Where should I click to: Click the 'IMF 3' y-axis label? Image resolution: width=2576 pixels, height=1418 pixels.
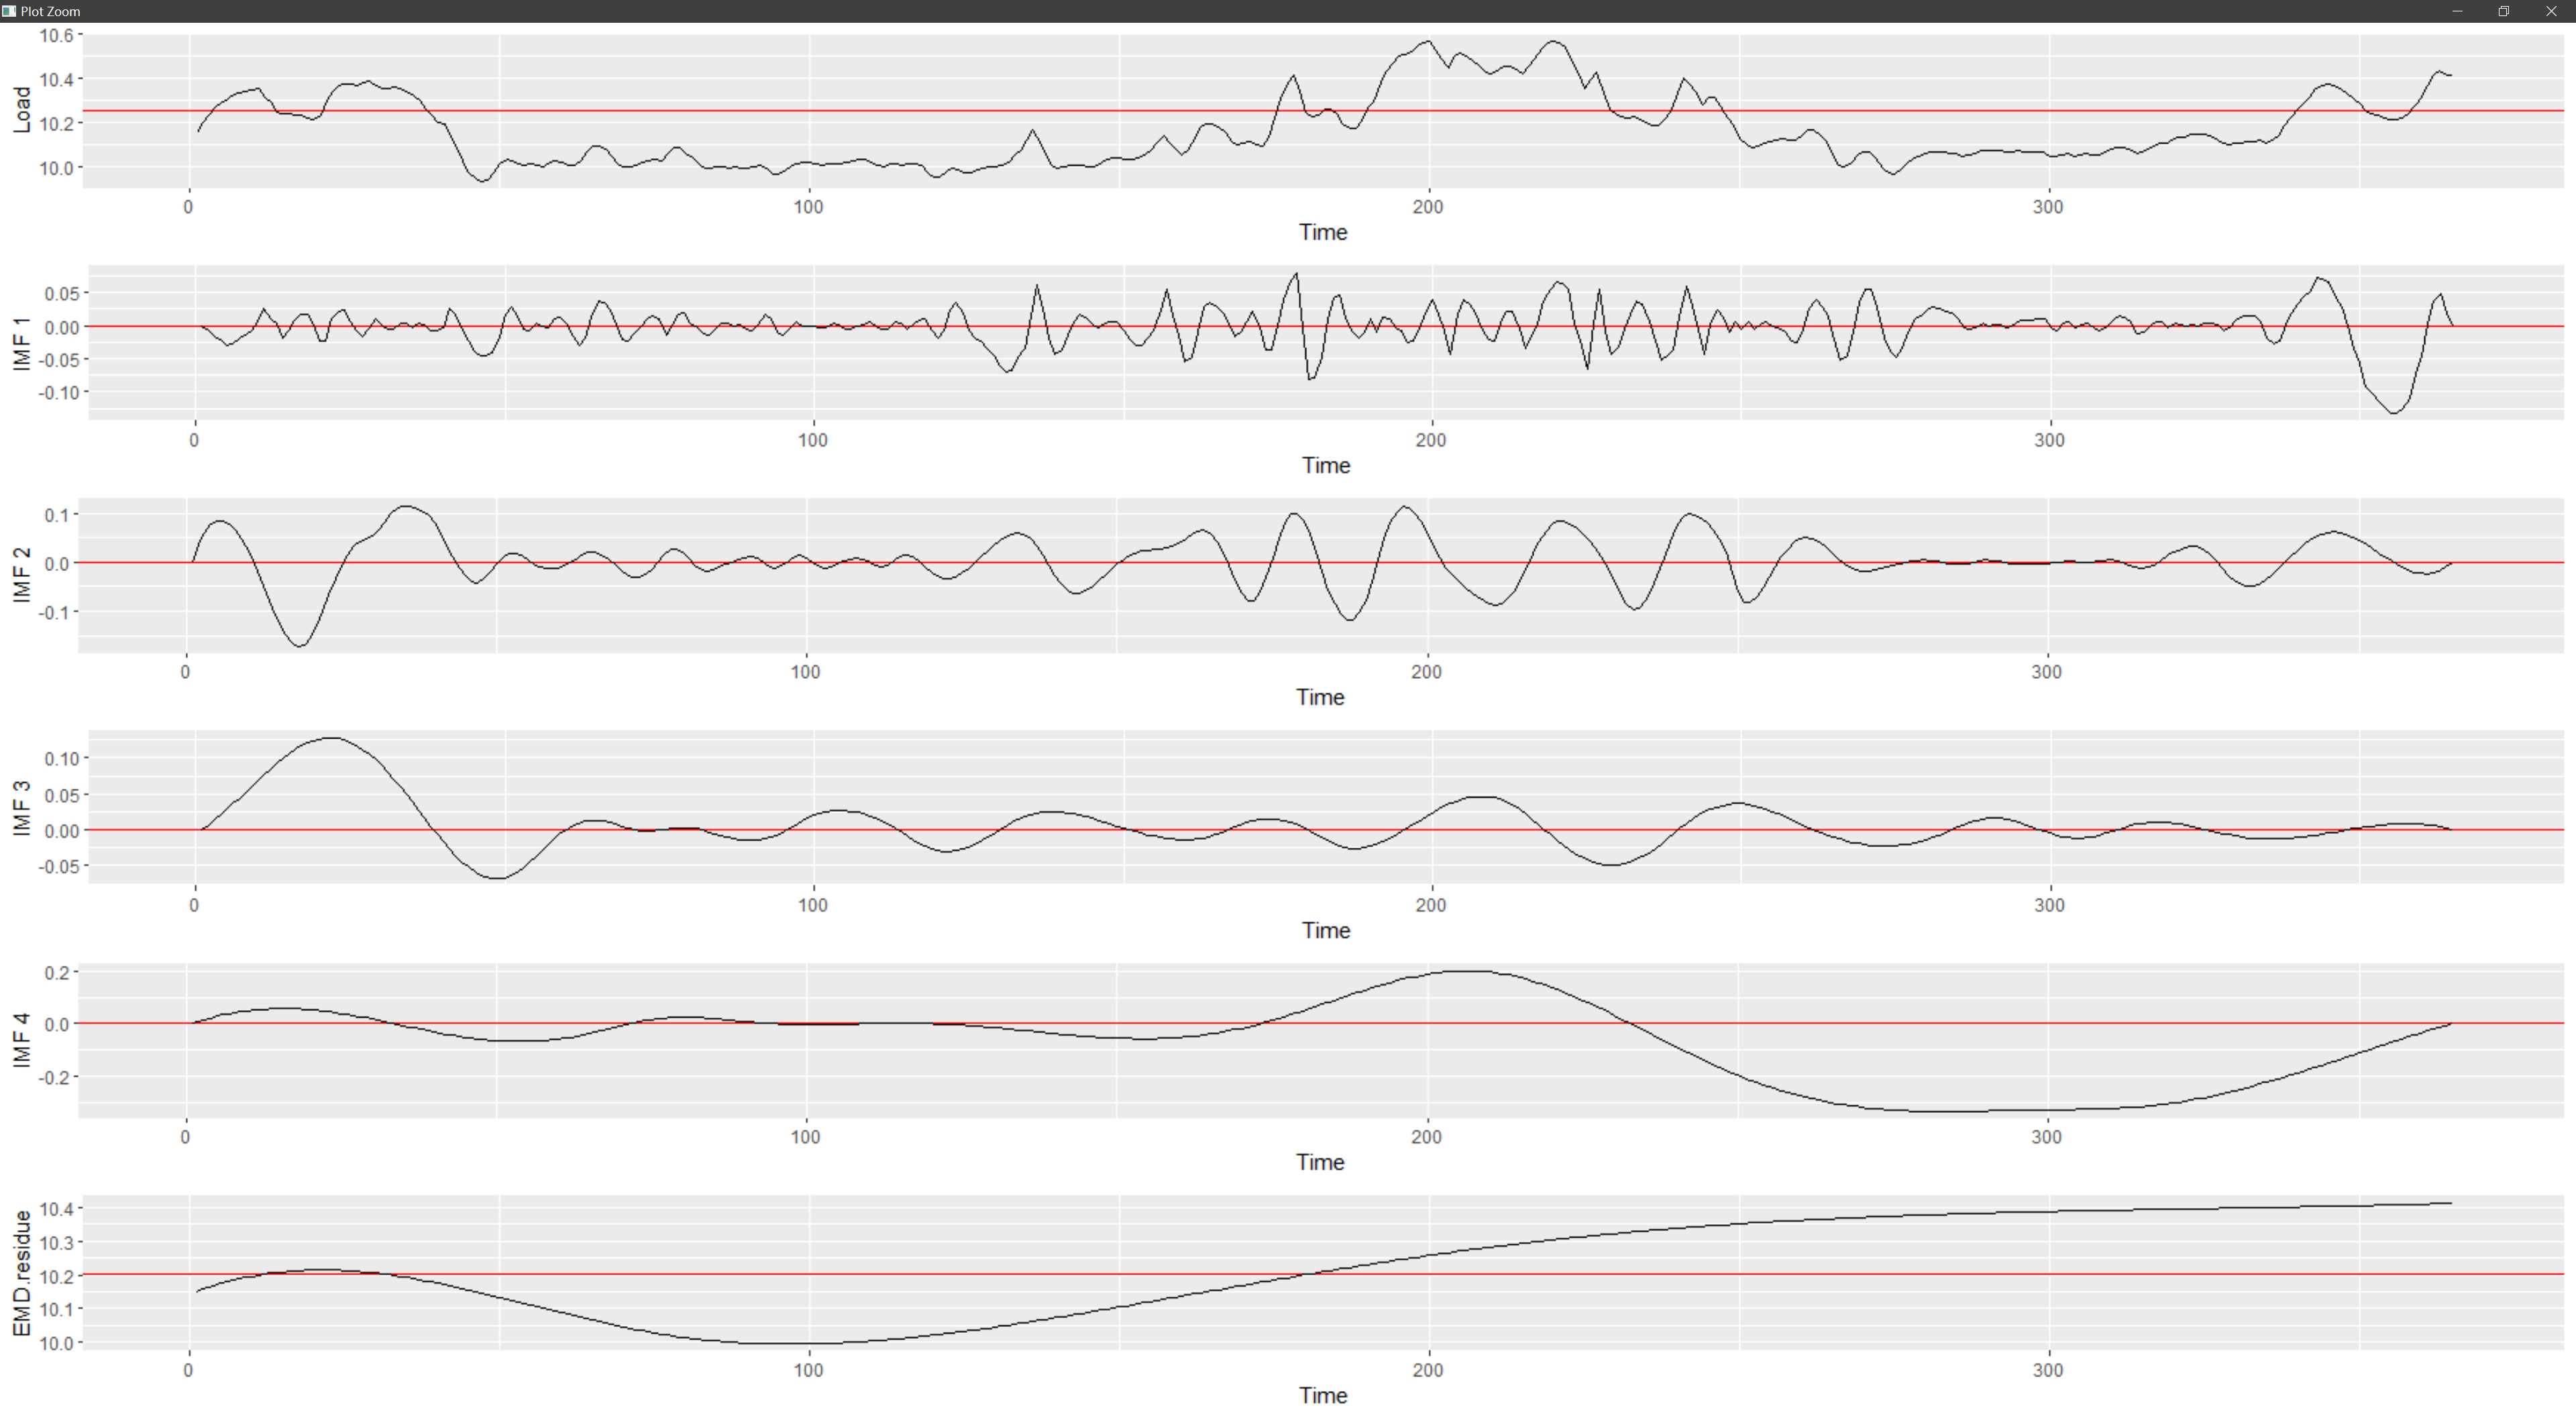(x=21, y=808)
